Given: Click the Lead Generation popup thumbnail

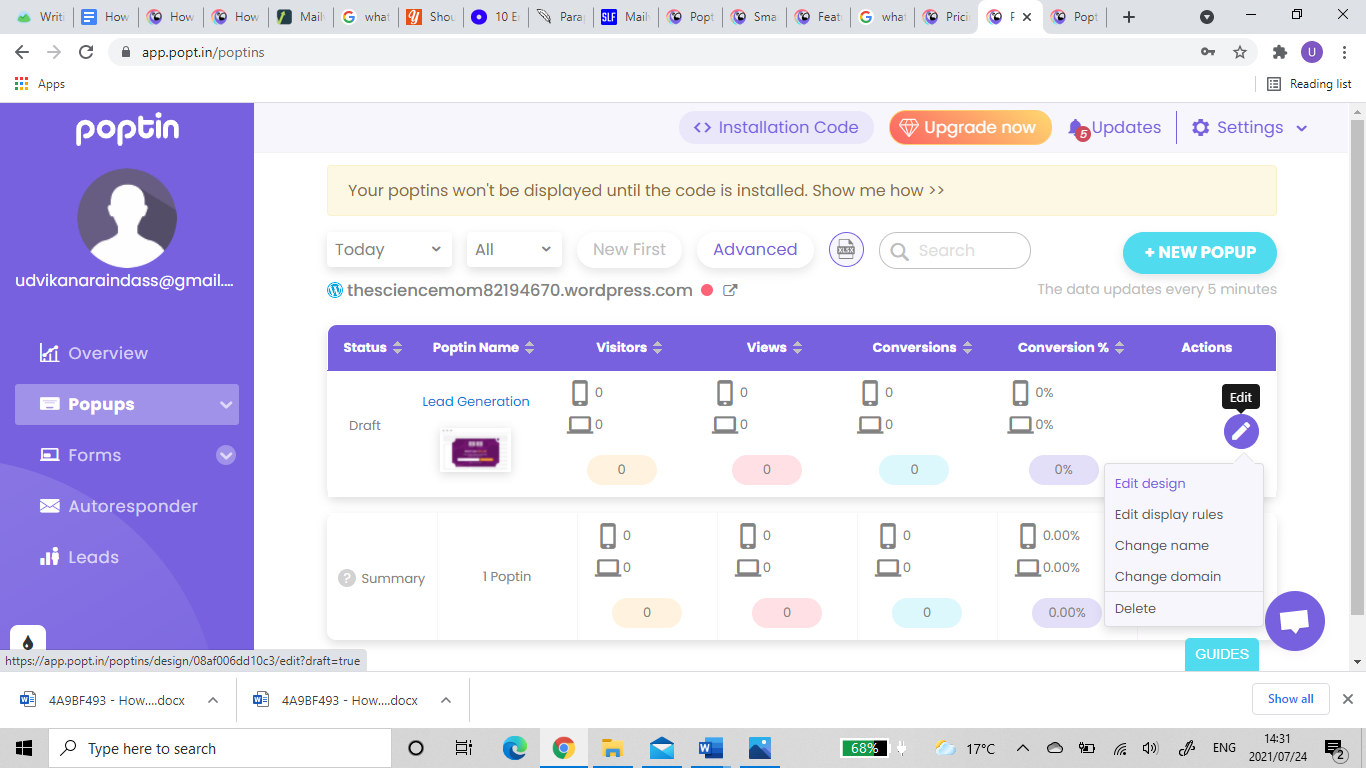Looking at the screenshot, I should 476,450.
